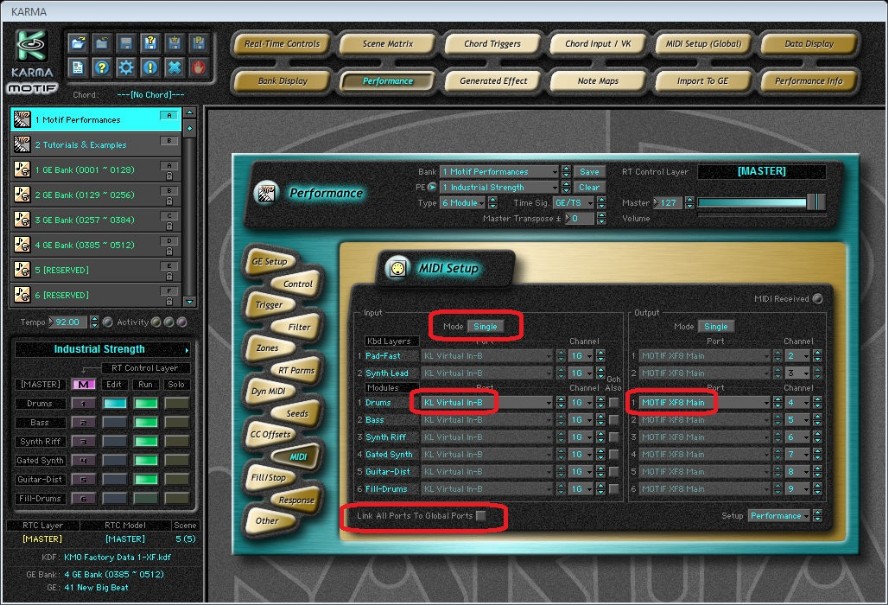Open help with the question mark icon

coord(102,67)
